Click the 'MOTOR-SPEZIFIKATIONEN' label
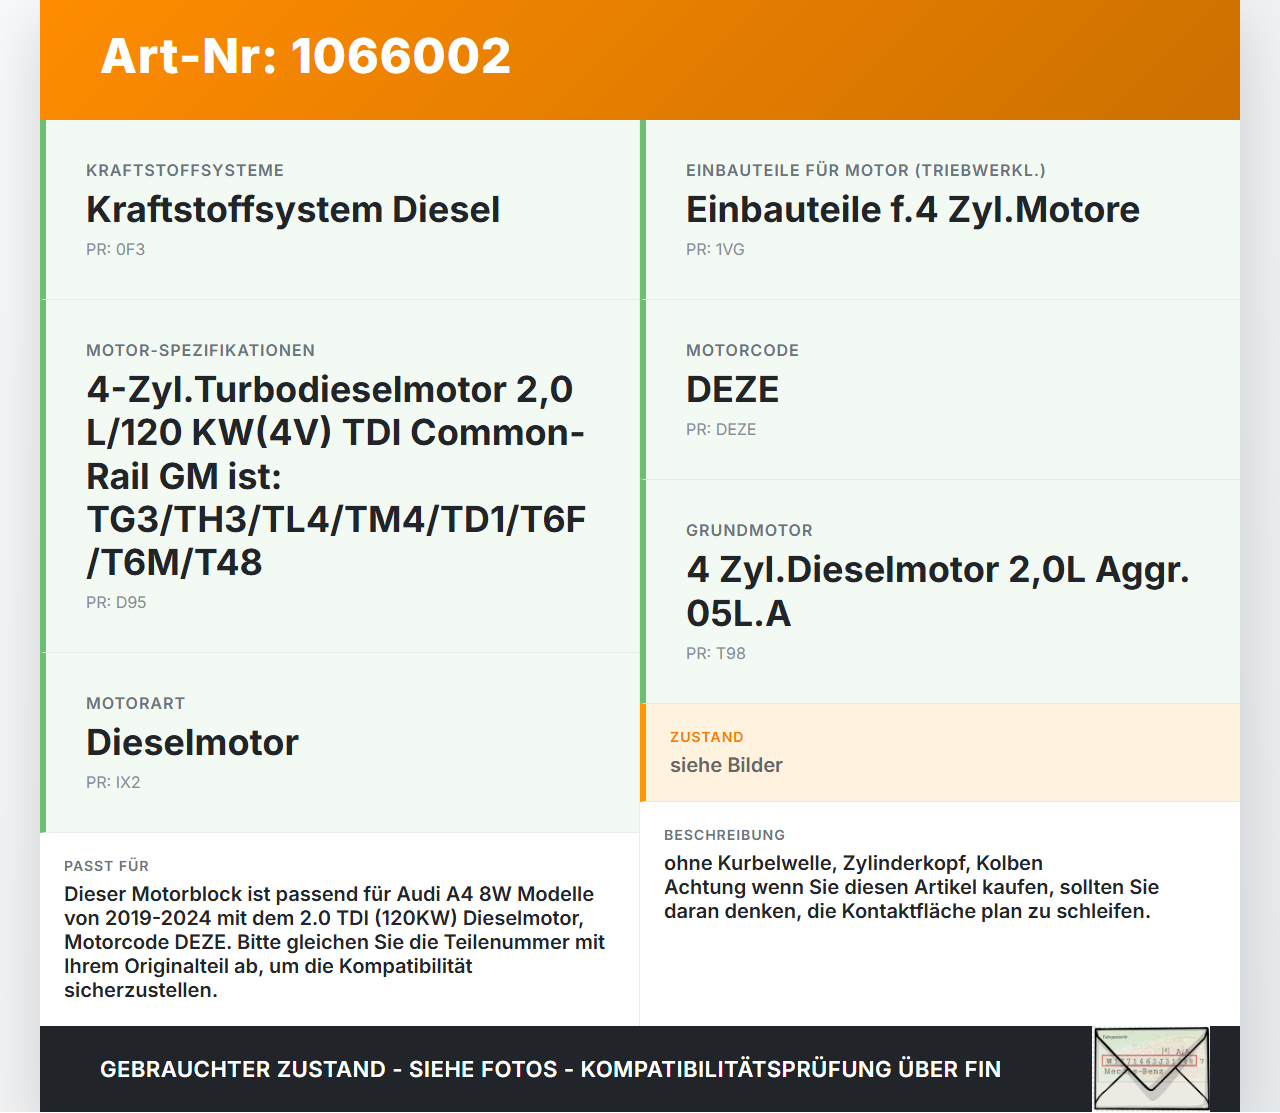This screenshot has width=1280, height=1113. pyautogui.click(x=201, y=351)
